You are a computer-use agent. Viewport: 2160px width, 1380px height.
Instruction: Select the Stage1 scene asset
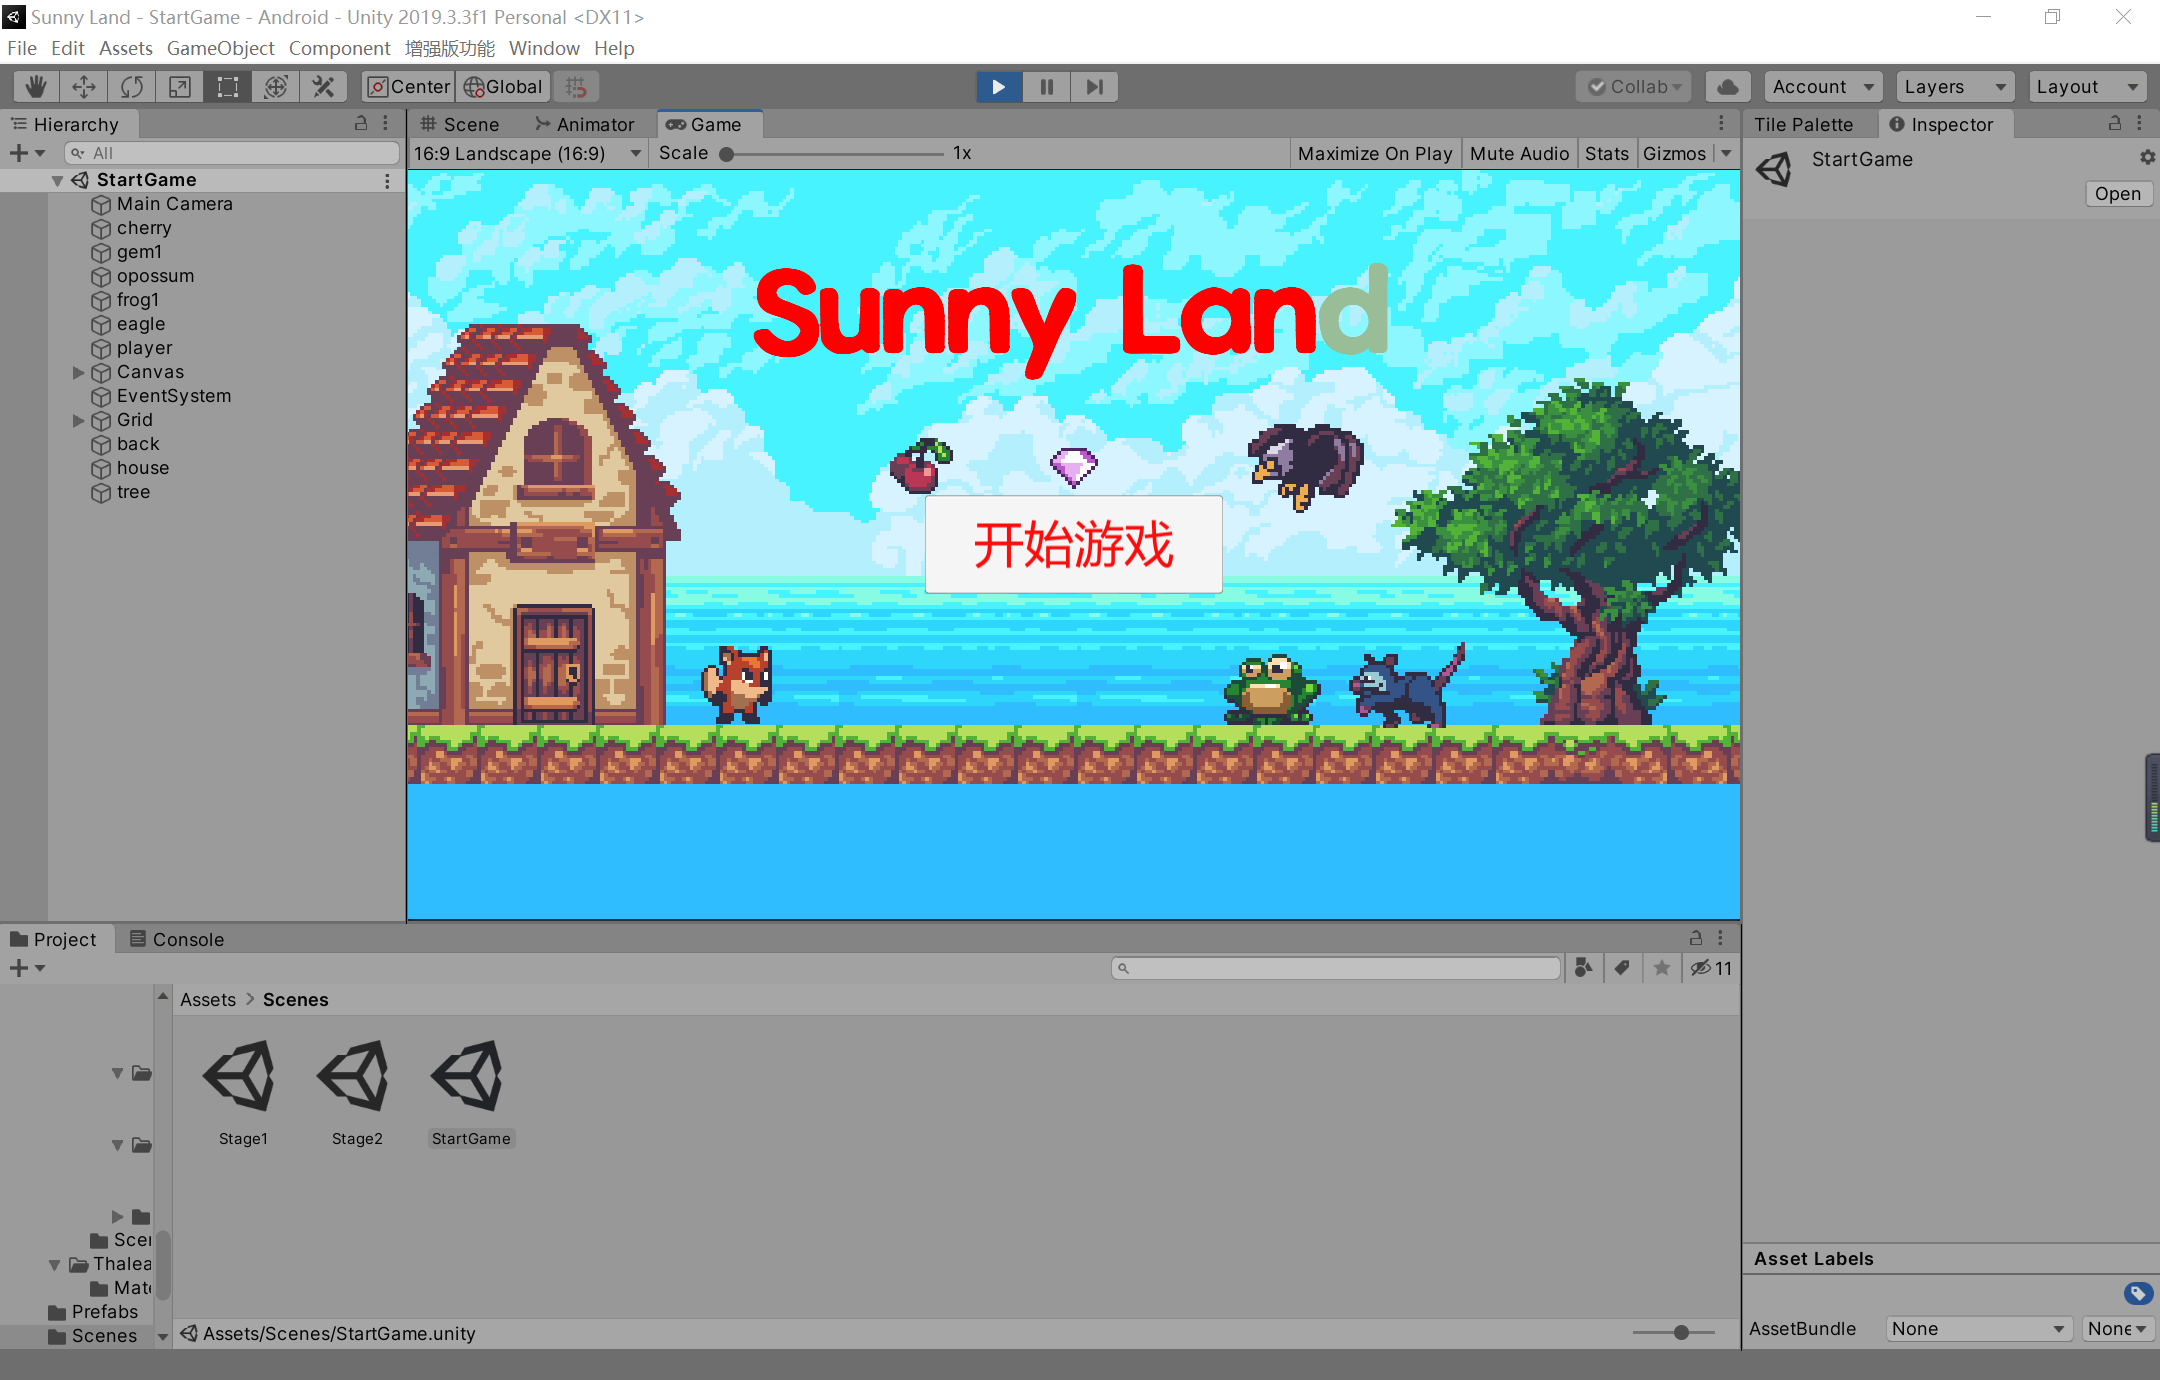(x=243, y=1093)
